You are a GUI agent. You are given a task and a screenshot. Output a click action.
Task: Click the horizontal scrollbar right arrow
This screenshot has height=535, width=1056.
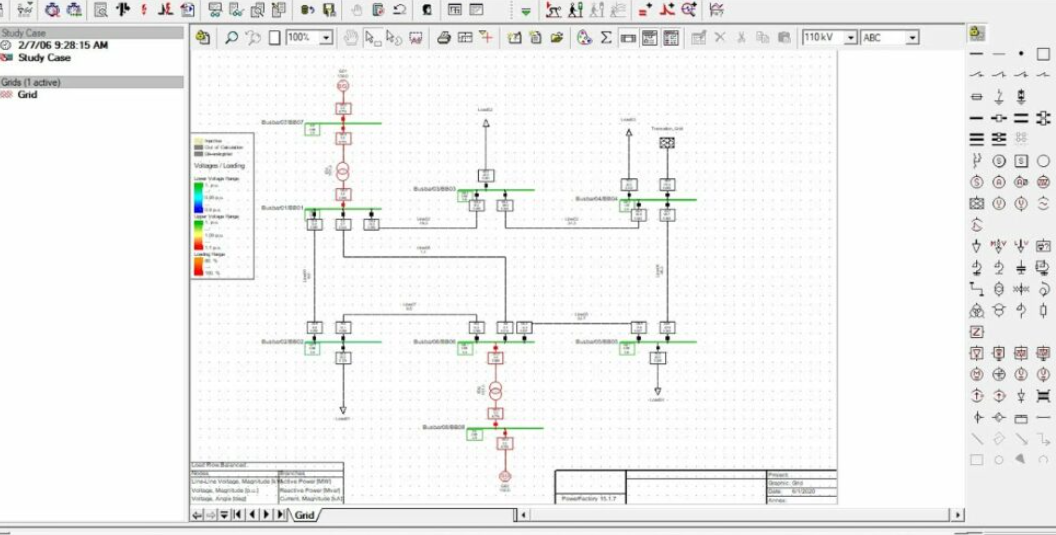(959, 515)
